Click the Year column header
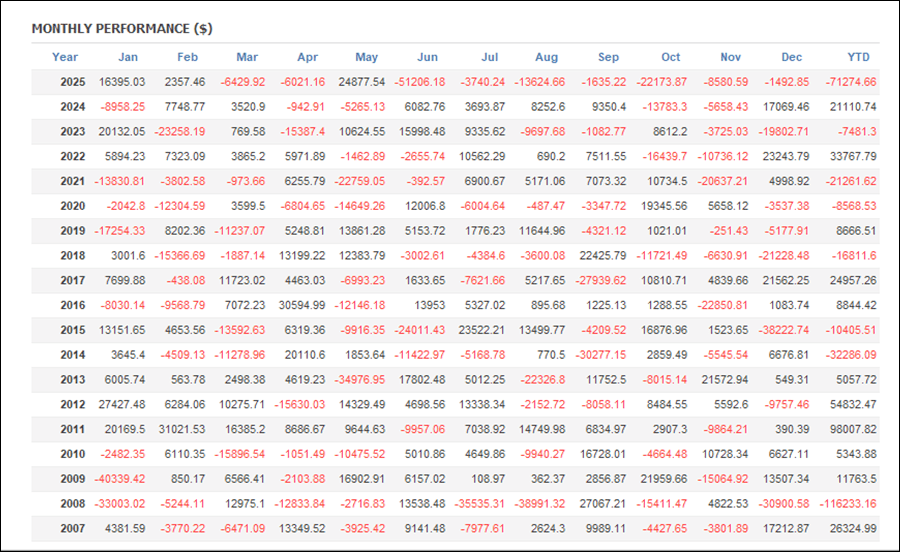 pyautogui.click(x=65, y=57)
